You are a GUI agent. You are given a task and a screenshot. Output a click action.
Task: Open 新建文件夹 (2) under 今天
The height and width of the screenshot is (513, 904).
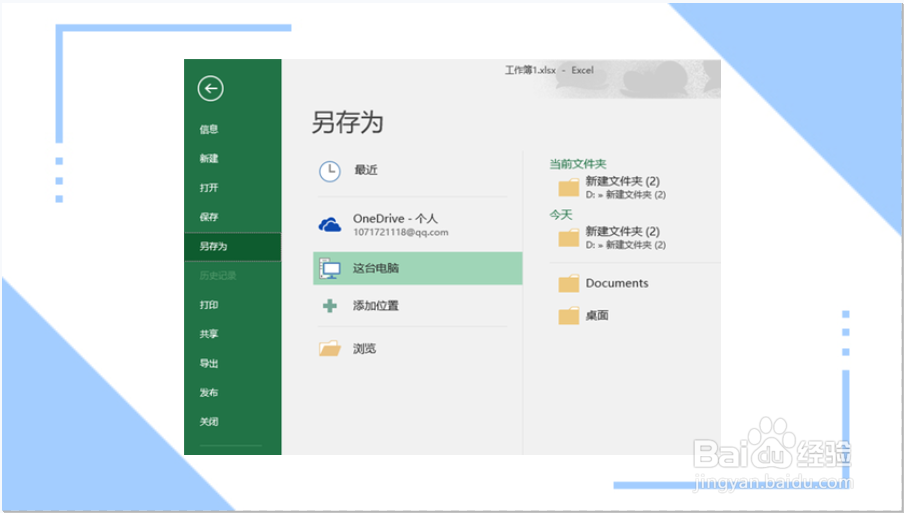tap(623, 231)
